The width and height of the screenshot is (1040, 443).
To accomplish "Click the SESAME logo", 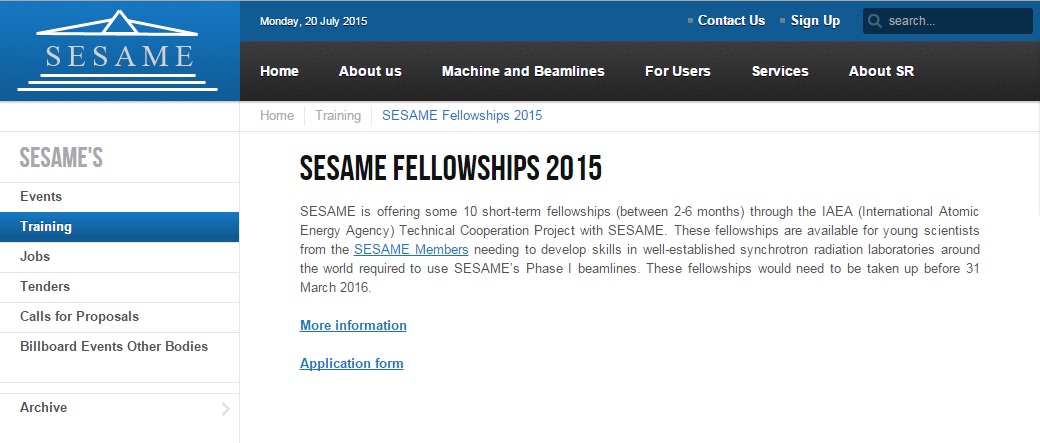I will click(117, 50).
